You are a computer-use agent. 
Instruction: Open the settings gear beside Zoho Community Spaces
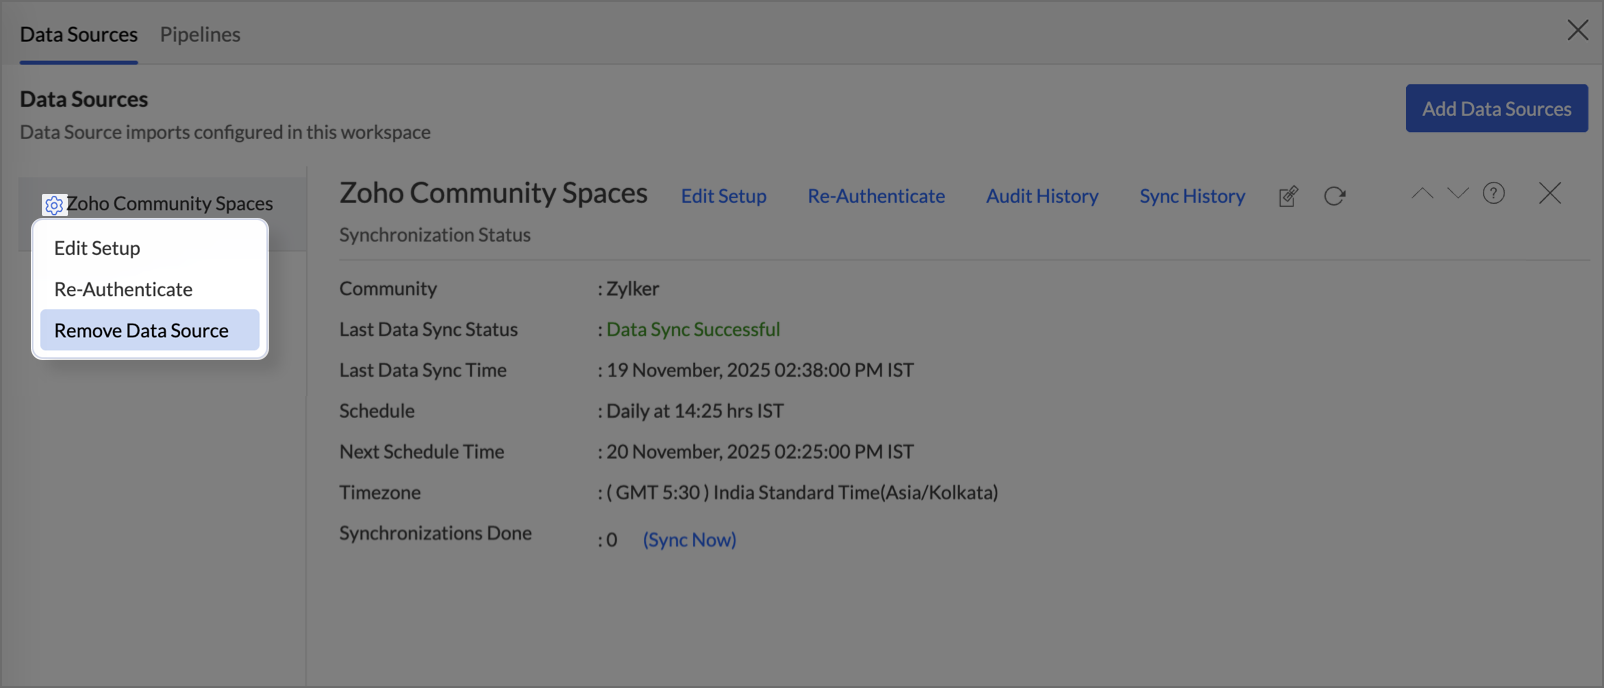pyautogui.click(x=54, y=205)
